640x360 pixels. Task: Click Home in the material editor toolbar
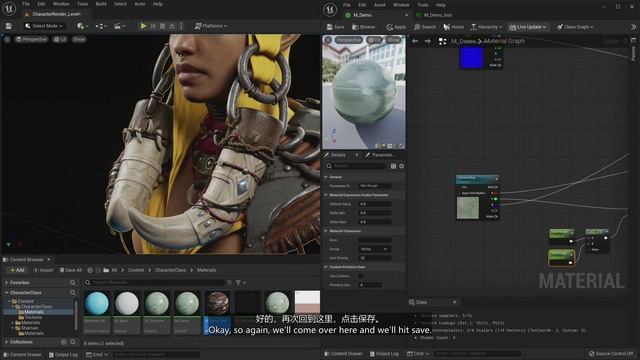pos(453,27)
